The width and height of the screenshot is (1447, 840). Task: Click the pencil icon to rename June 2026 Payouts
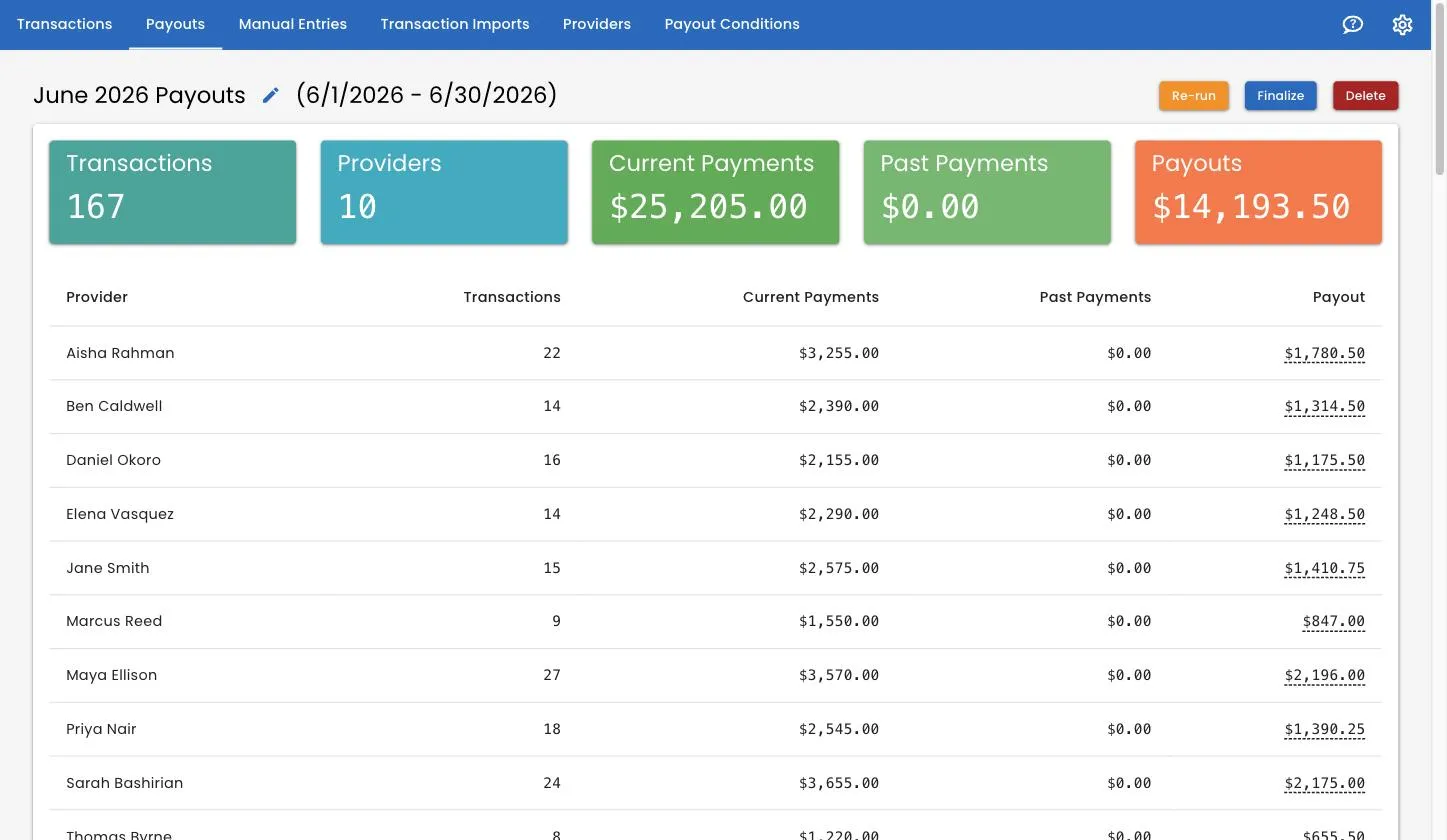pos(270,95)
